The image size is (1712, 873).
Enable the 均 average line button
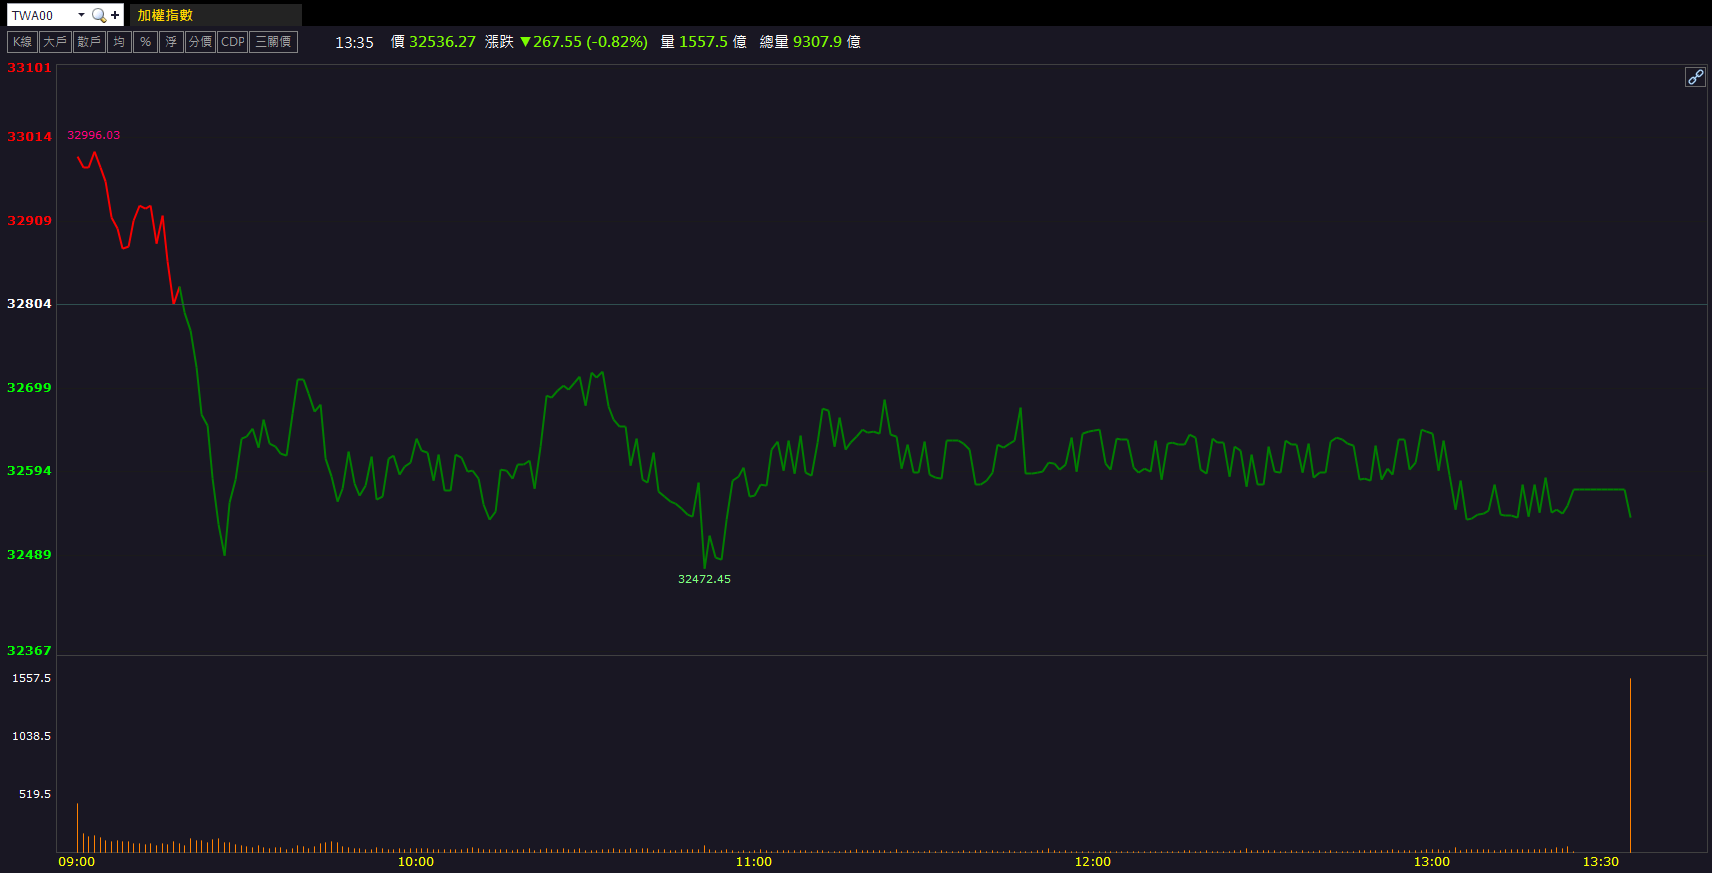pyautogui.click(x=119, y=42)
